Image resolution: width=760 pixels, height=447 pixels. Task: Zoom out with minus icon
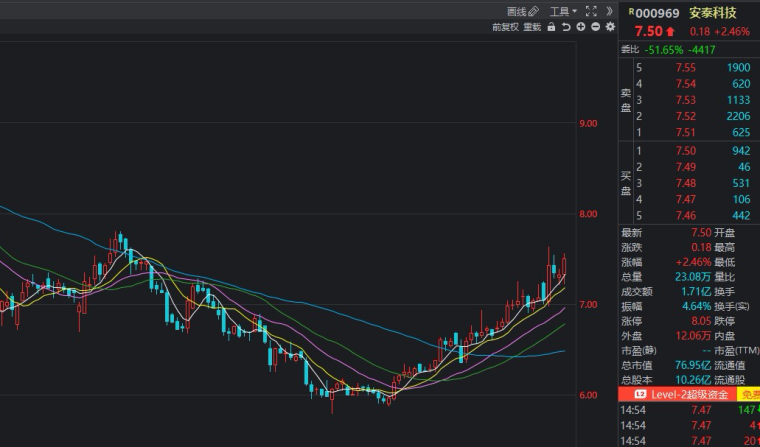tap(595, 27)
